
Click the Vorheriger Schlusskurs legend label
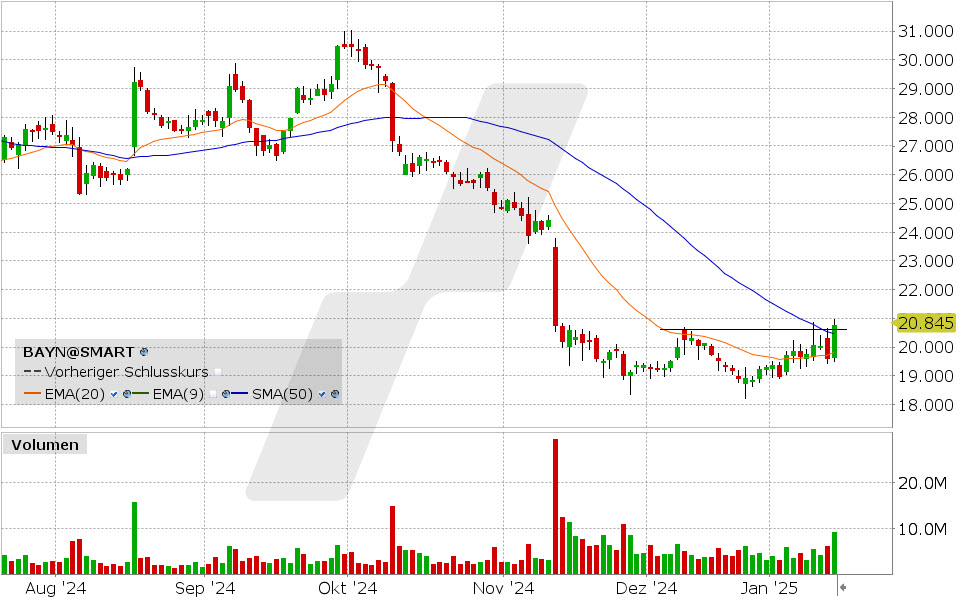pos(127,372)
